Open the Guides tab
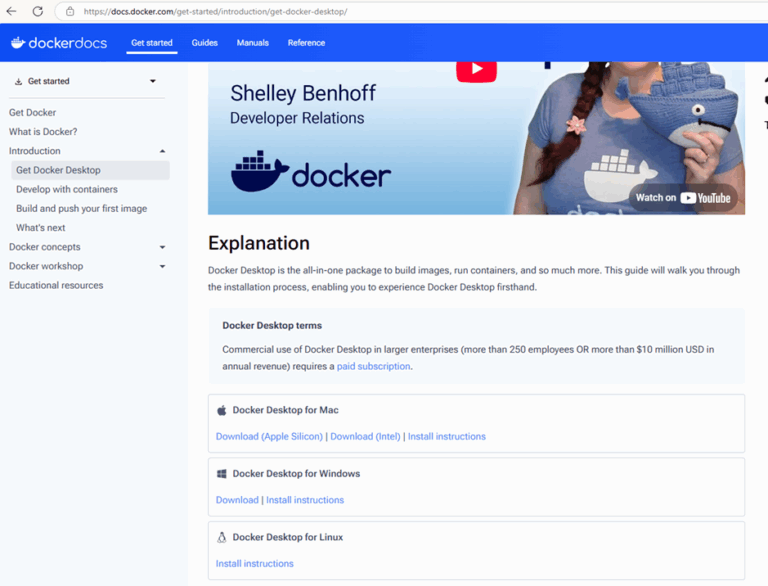Screen dimensions: 768x586 click(204, 43)
